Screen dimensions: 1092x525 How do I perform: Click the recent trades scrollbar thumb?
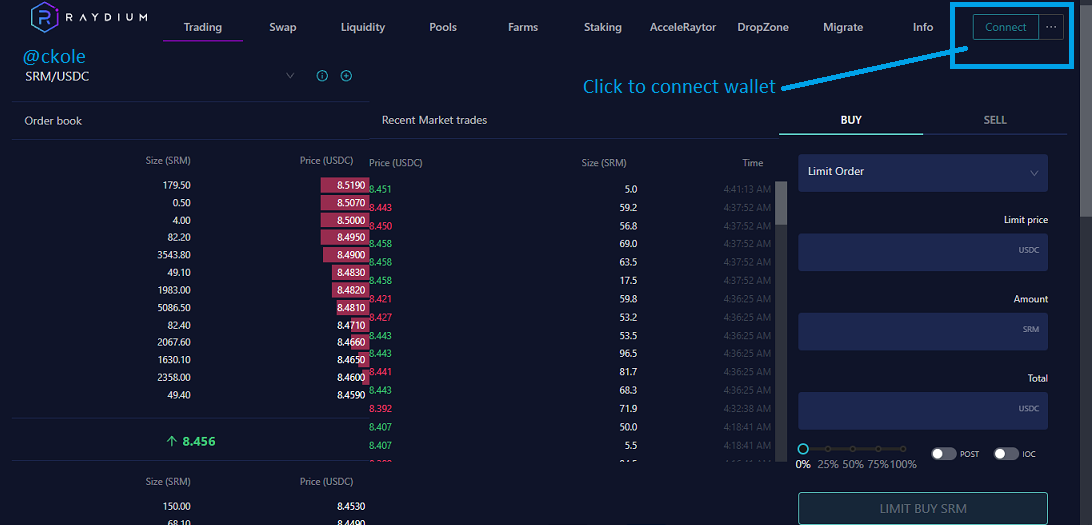pyautogui.click(x=781, y=203)
